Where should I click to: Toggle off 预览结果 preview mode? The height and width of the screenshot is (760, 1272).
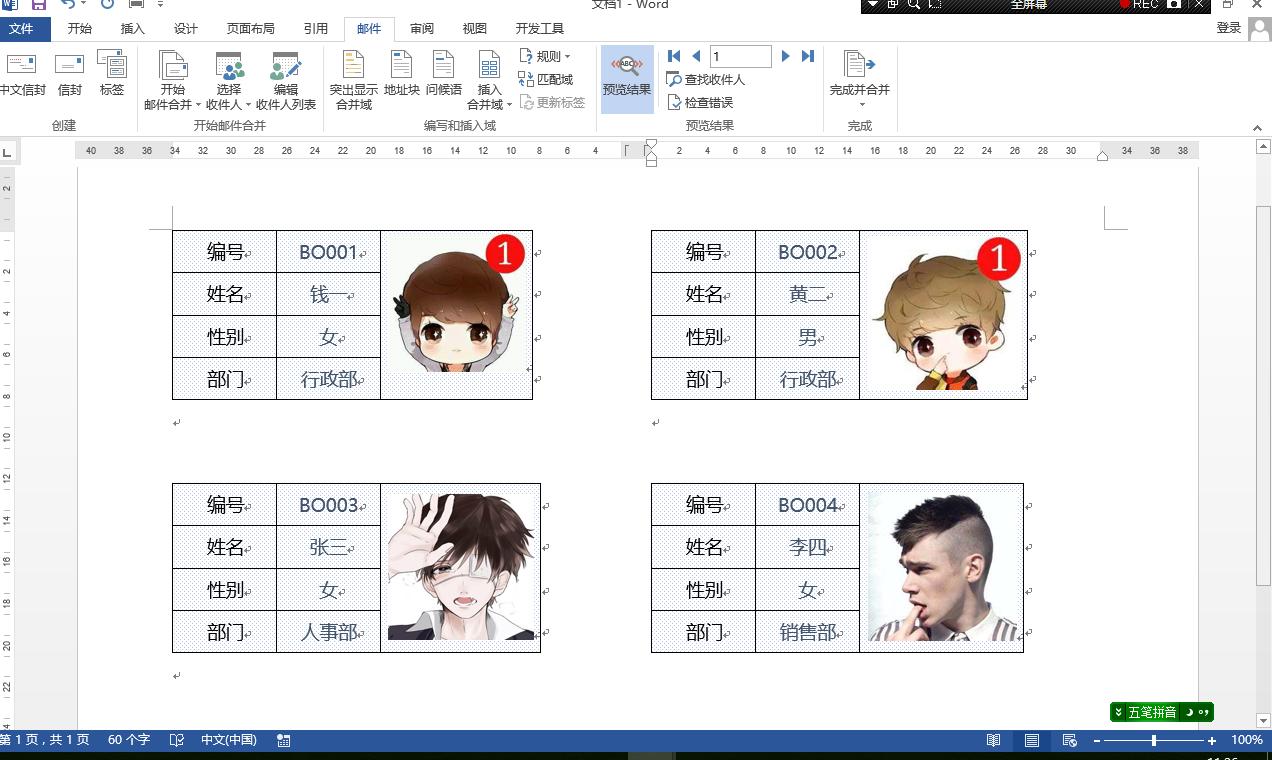point(626,78)
